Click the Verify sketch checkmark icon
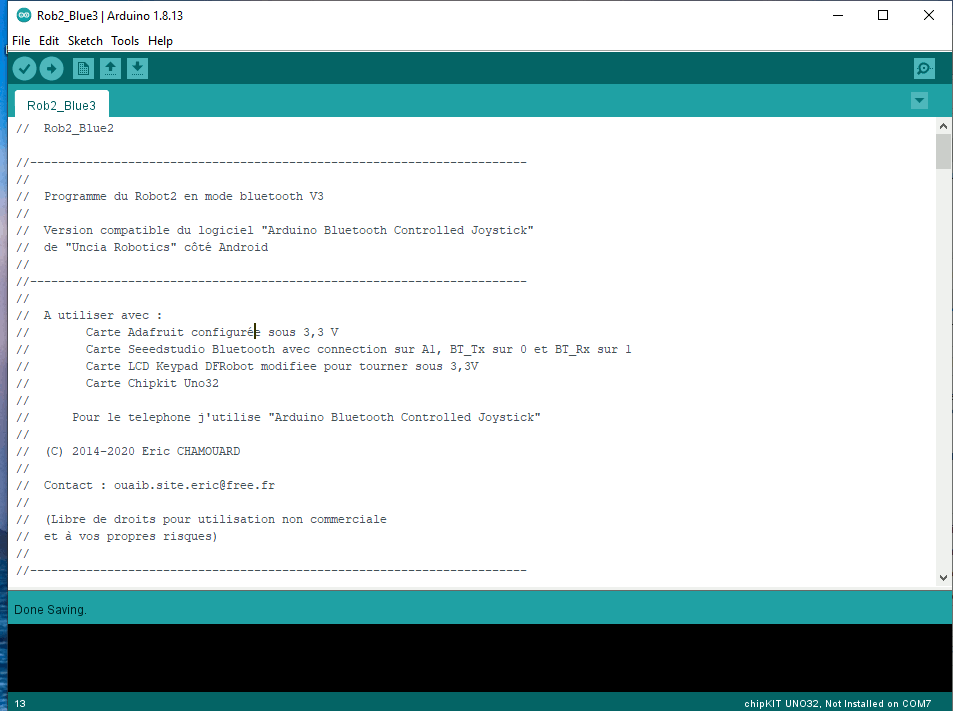Image resolution: width=953 pixels, height=711 pixels. [24, 69]
